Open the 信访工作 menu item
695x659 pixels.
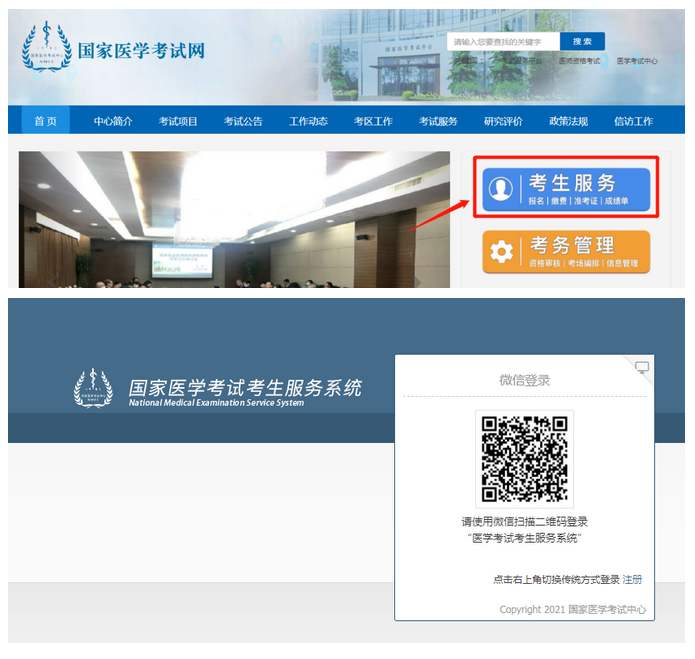(633, 121)
